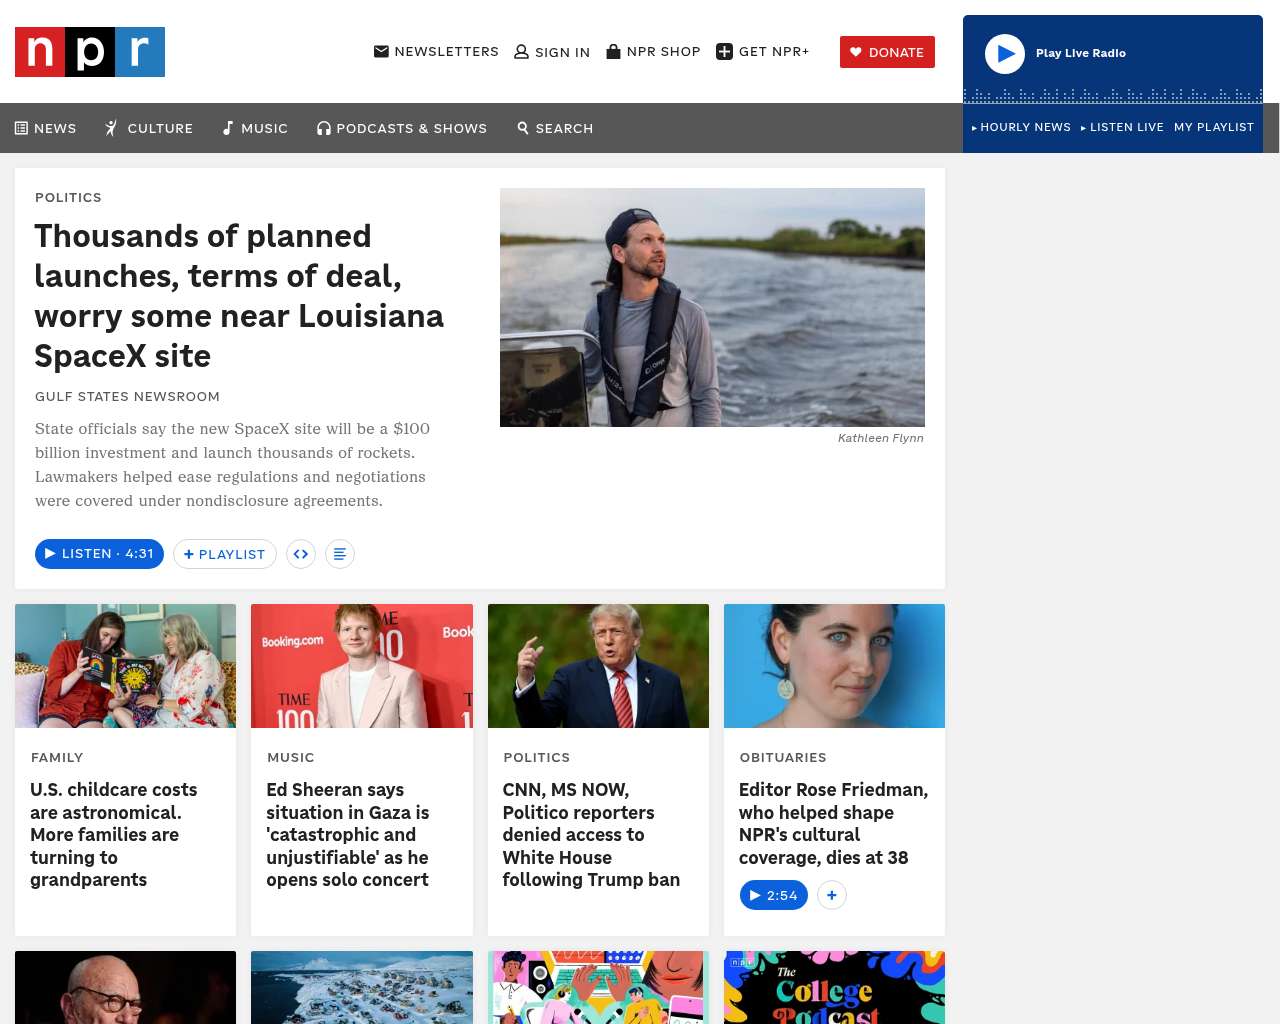Image resolution: width=1280 pixels, height=1024 pixels.
Task: Open the Culture menu
Action: [149, 128]
